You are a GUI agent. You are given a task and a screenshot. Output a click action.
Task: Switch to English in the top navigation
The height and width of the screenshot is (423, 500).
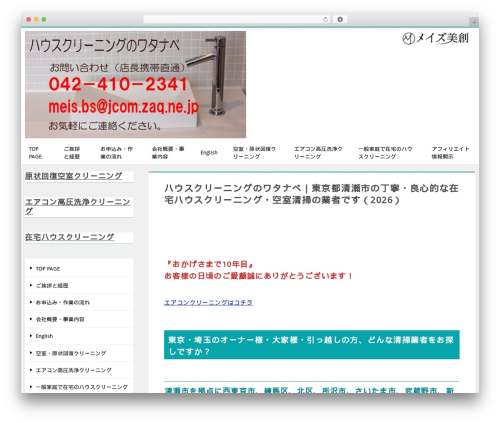click(x=209, y=153)
